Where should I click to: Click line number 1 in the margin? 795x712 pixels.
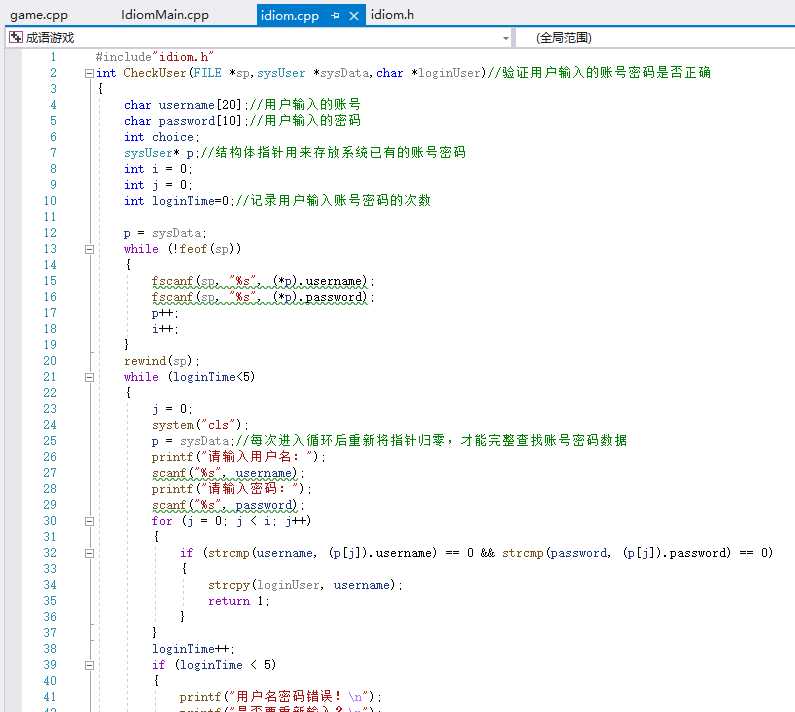pyautogui.click(x=53, y=57)
